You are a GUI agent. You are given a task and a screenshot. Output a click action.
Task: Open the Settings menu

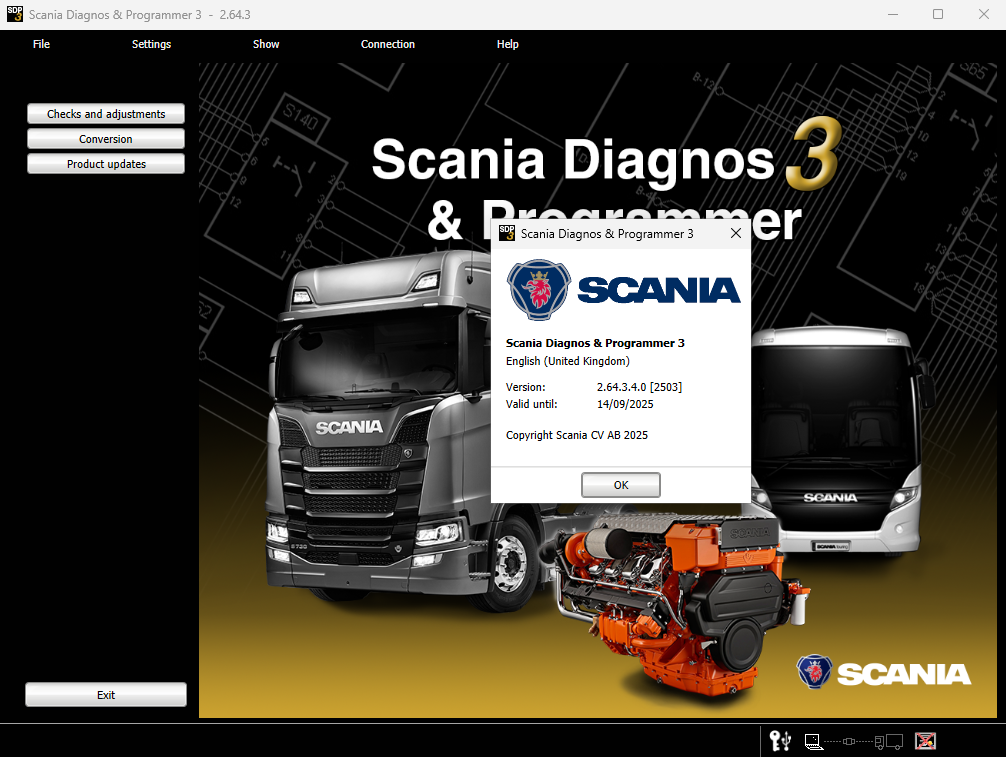151,44
